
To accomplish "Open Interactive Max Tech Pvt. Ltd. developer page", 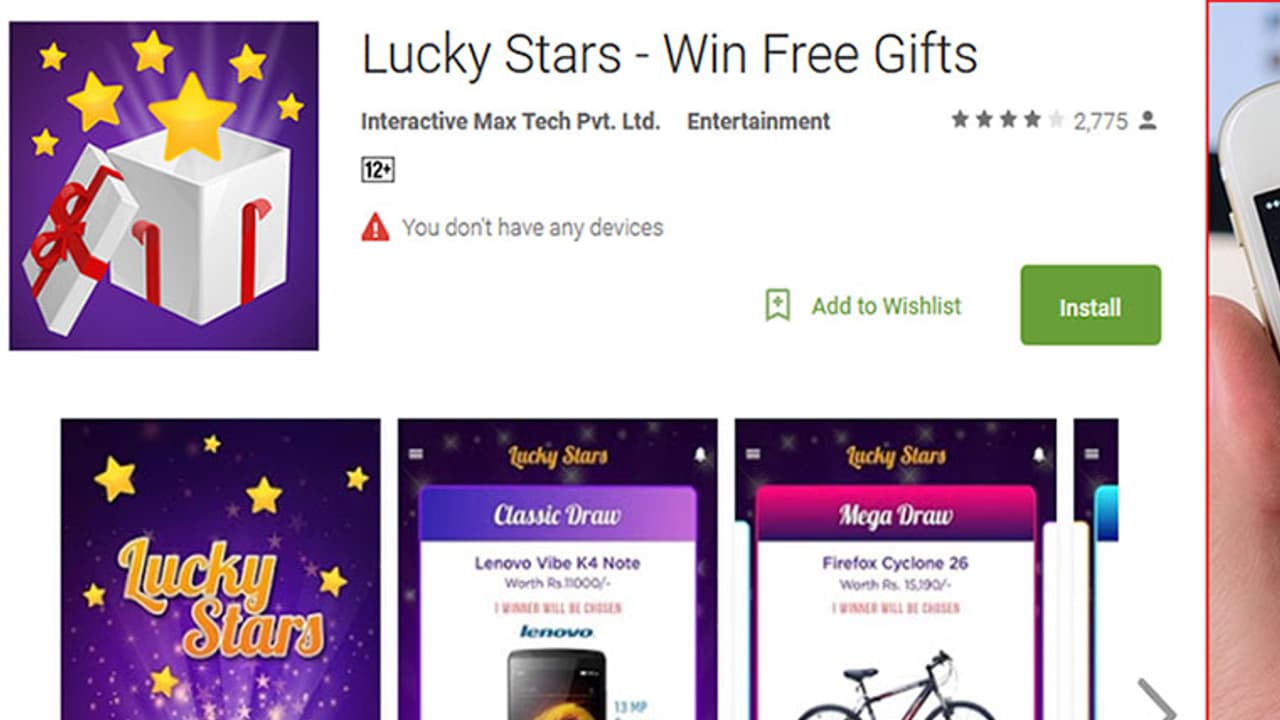I will coord(510,122).
